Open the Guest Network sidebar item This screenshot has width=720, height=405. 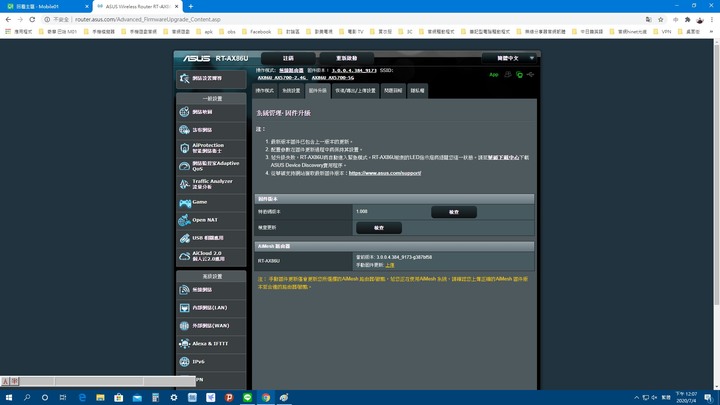pyautogui.click(x=211, y=130)
